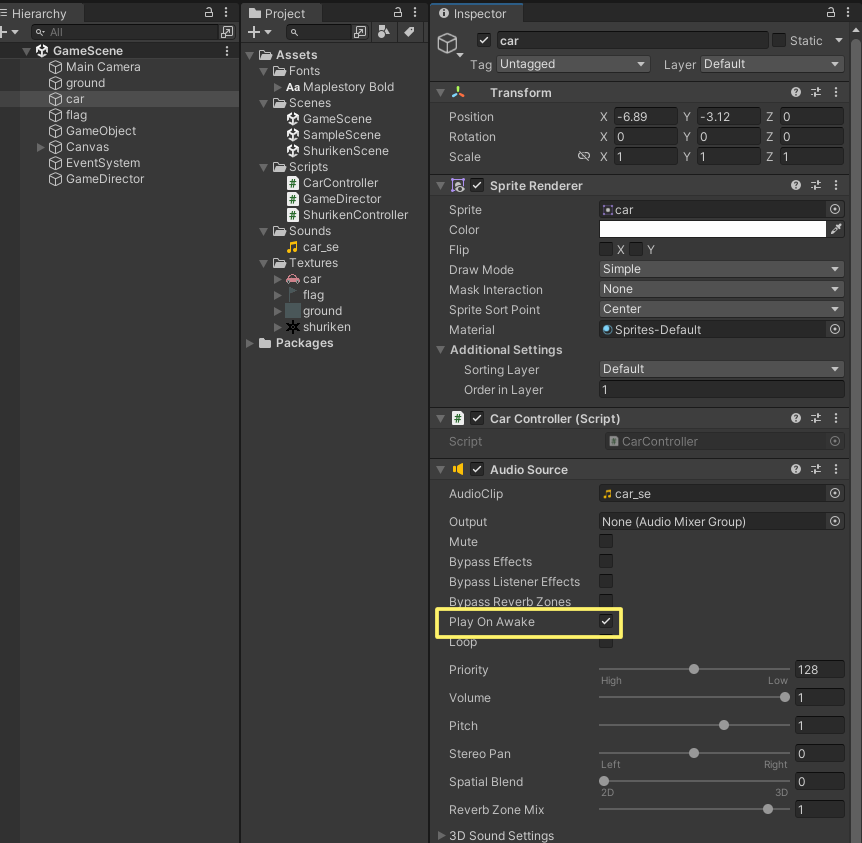Uncheck Play On Awake
862x843 pixels.
tap(606, 621)
